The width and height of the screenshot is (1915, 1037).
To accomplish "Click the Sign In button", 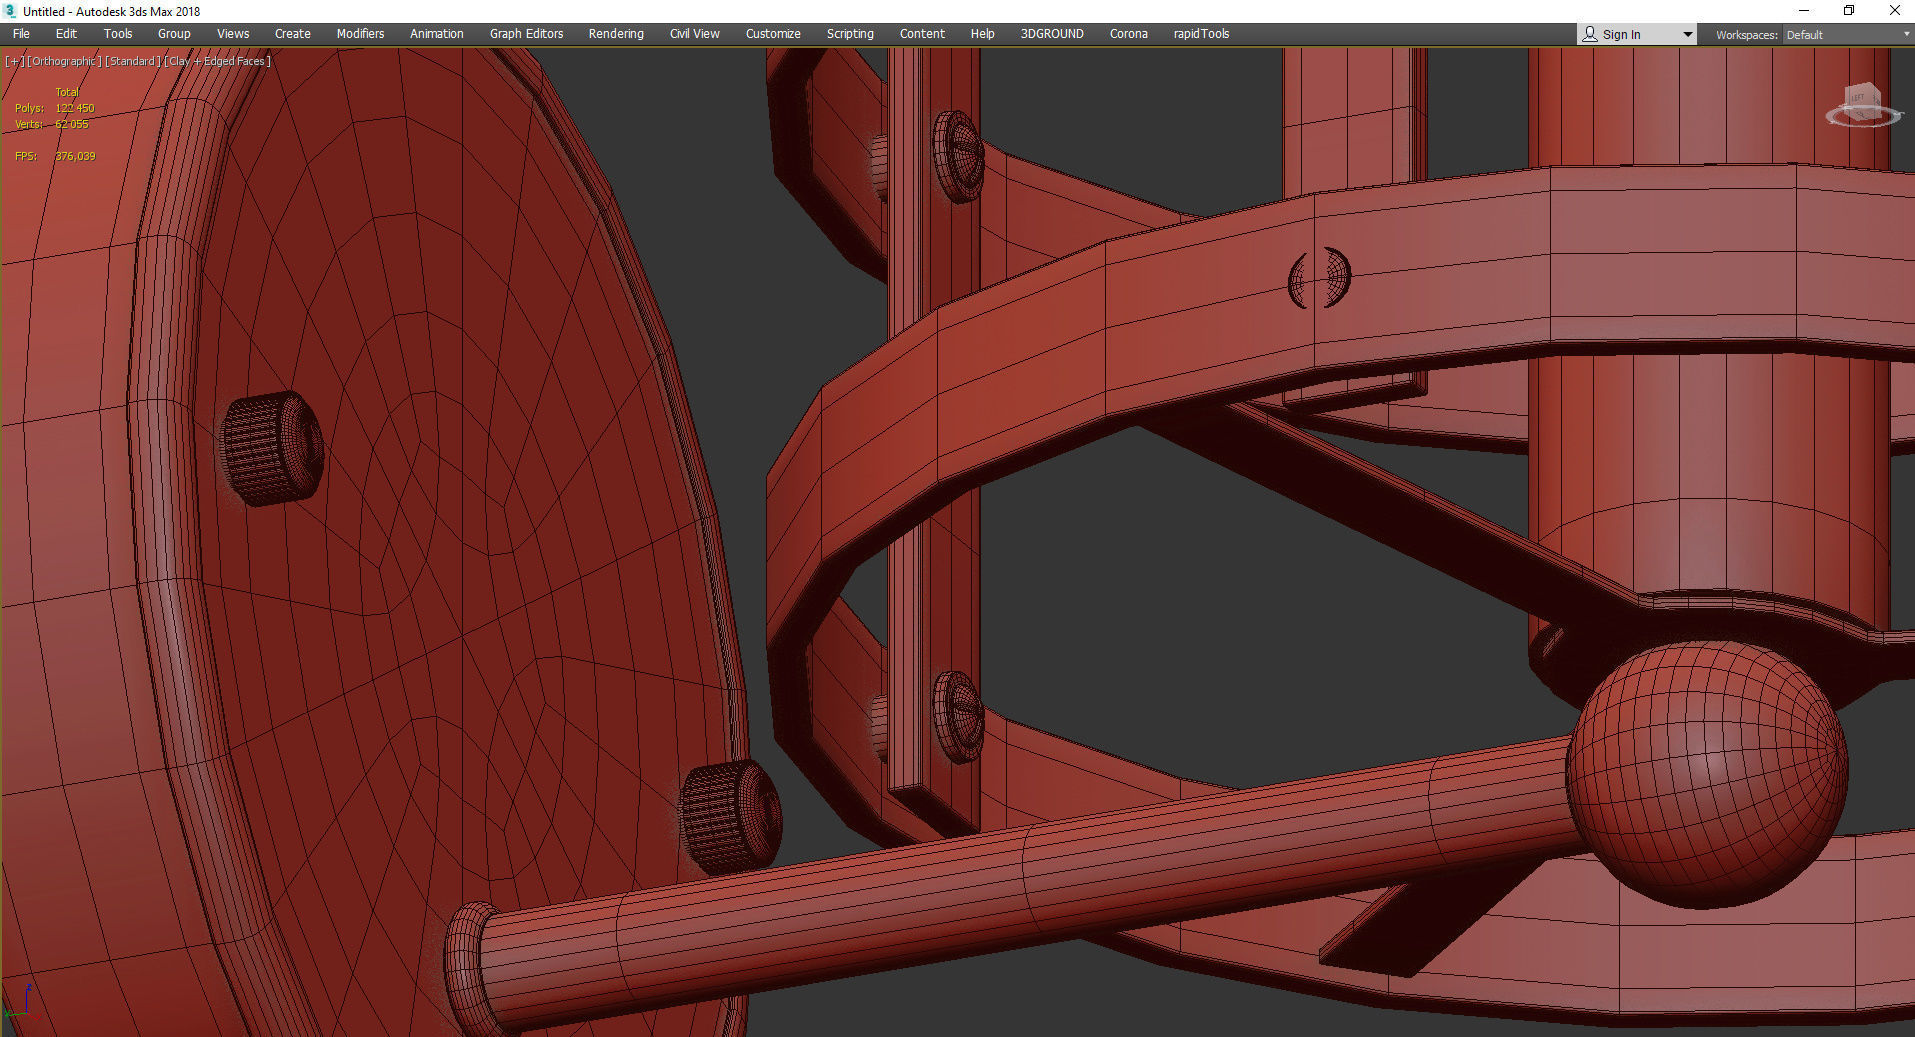I will click(1621, 35).
